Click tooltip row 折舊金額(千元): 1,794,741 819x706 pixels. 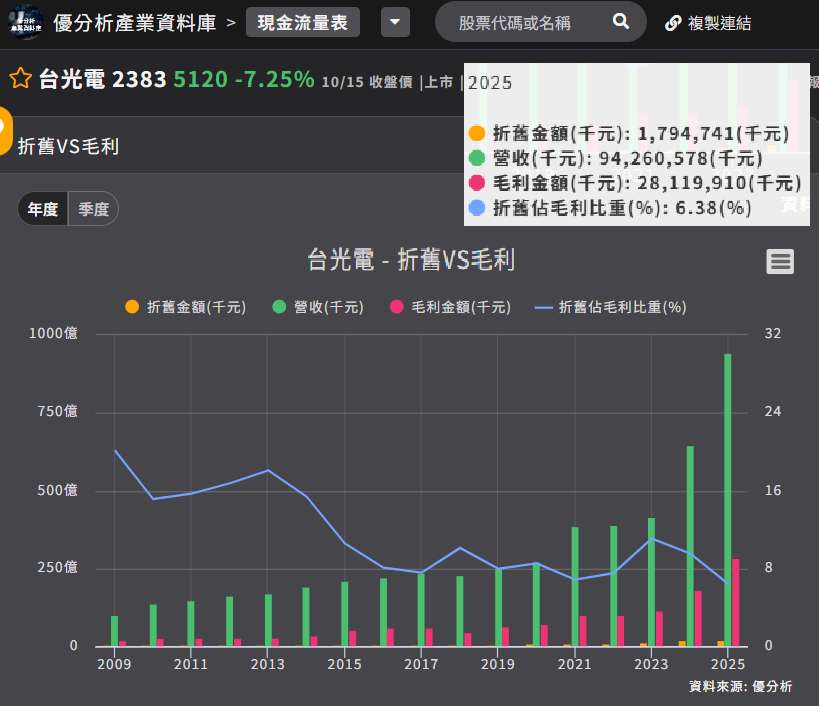(629, 134)
